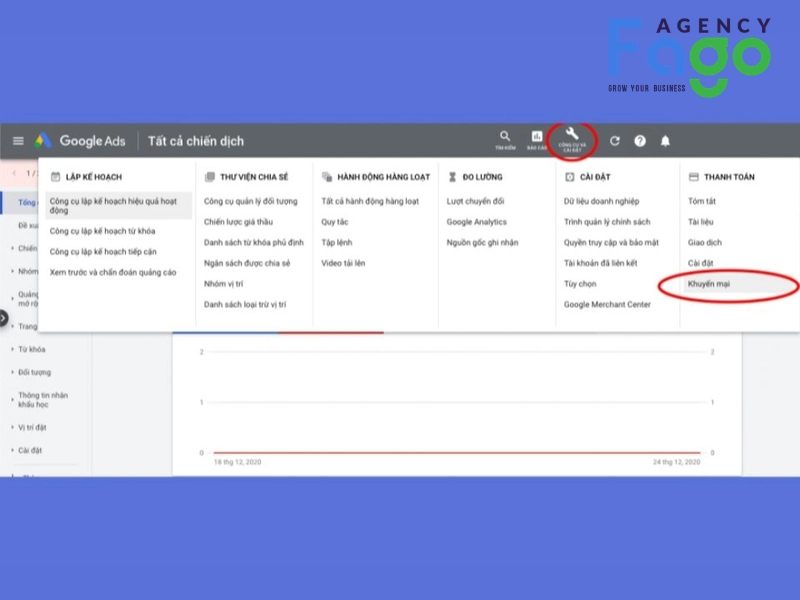This screenshot has height=600, width=800.
Task: Open the hamburger main menu
Action: (18, 141)
